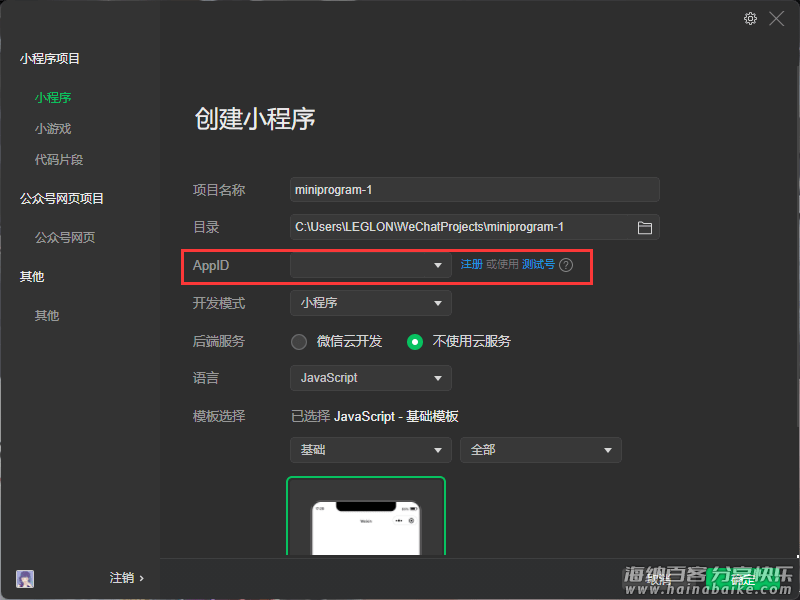The width and height of the screenshot is (800, 600).
Task: Click the 注册 link beside AppID
Action: coord(471,264)
